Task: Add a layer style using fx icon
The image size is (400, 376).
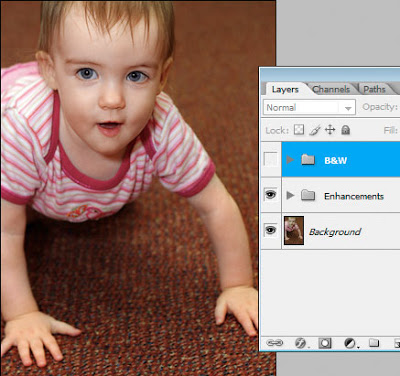Action: tap(301, 343)
